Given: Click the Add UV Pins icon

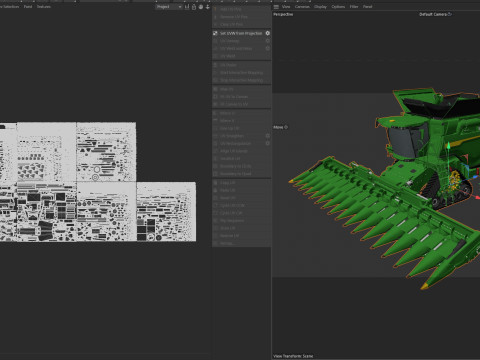Looking at the screenshot, I should [215, 9].
